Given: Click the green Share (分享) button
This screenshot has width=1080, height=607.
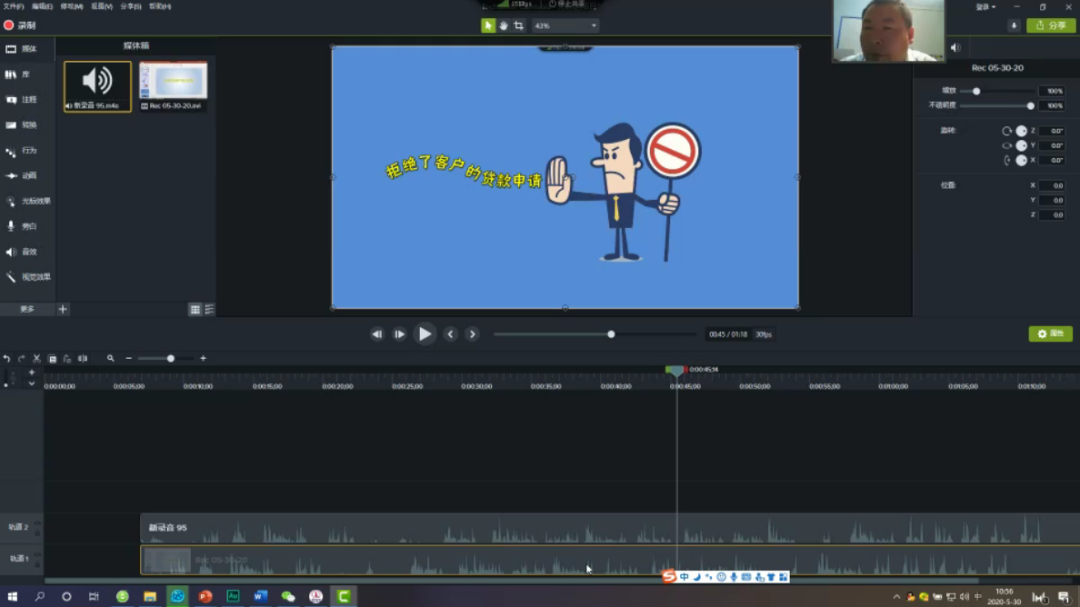Looking at the screenshot, I should tap(1051, 25).
